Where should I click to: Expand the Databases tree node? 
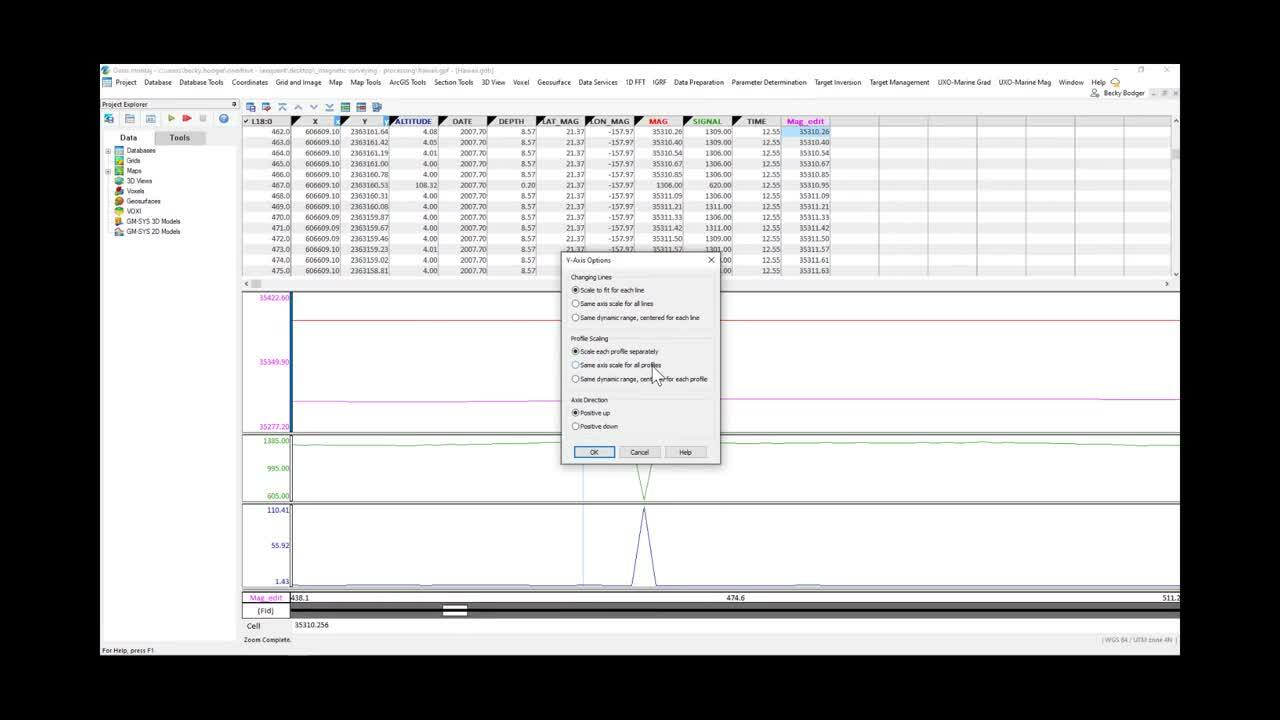(x=107, y=151)
